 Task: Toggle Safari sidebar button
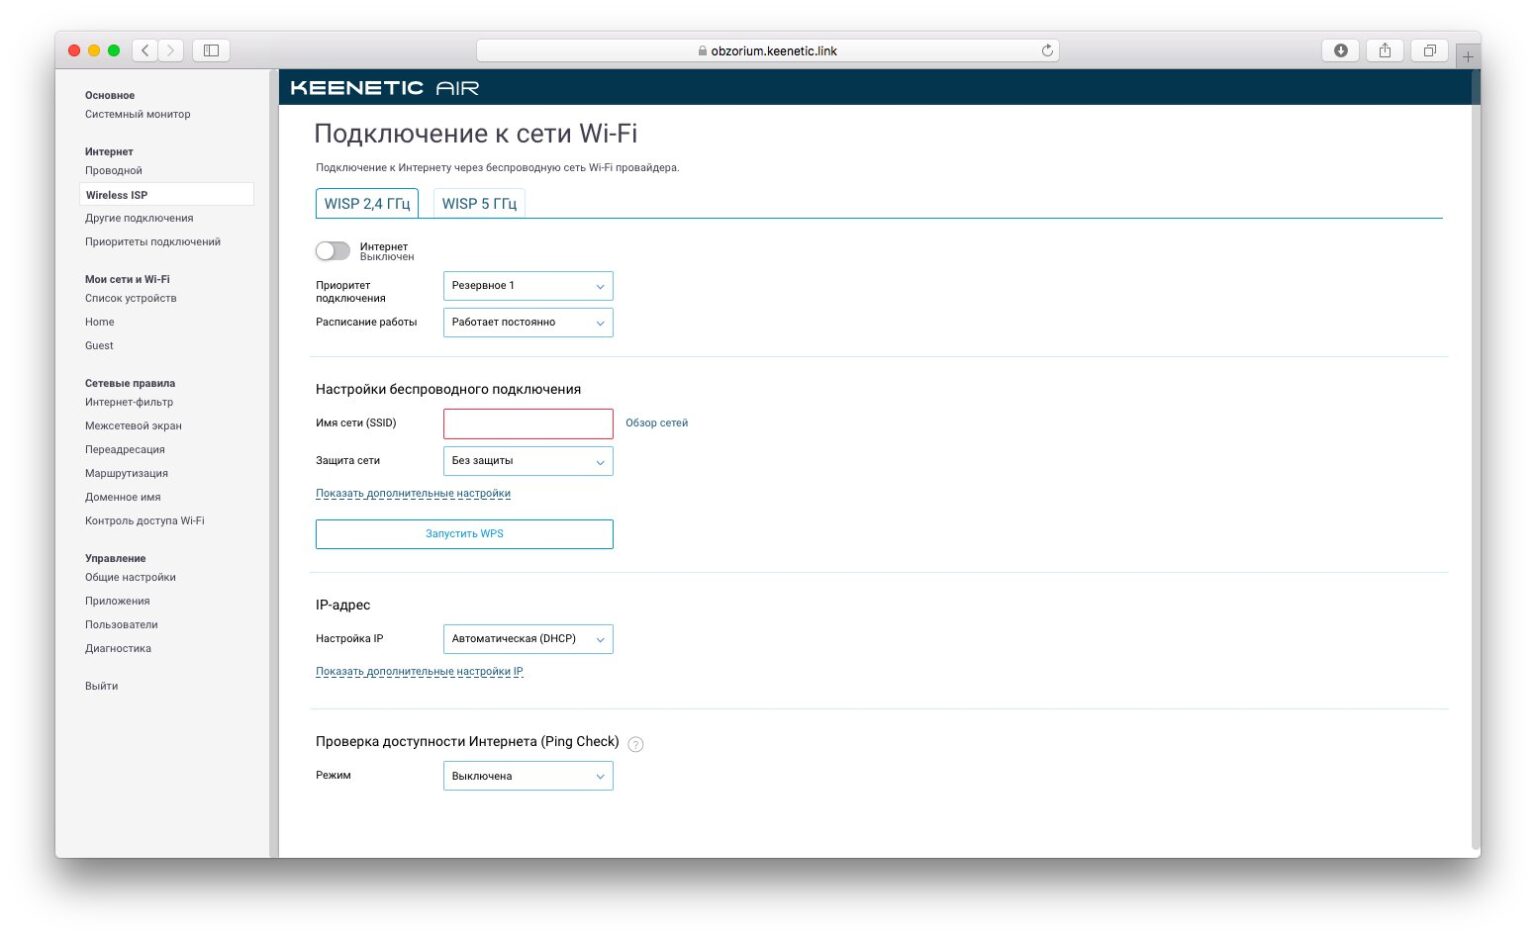pyautogui.click(x=211, y=50)
